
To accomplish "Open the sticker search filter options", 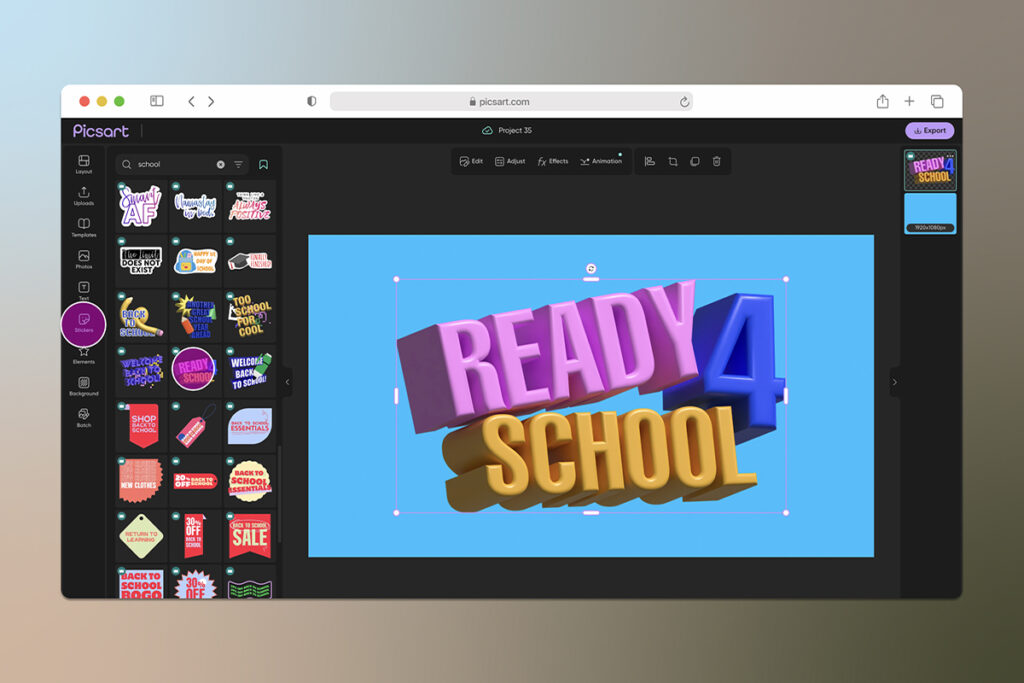I will 238,164.
